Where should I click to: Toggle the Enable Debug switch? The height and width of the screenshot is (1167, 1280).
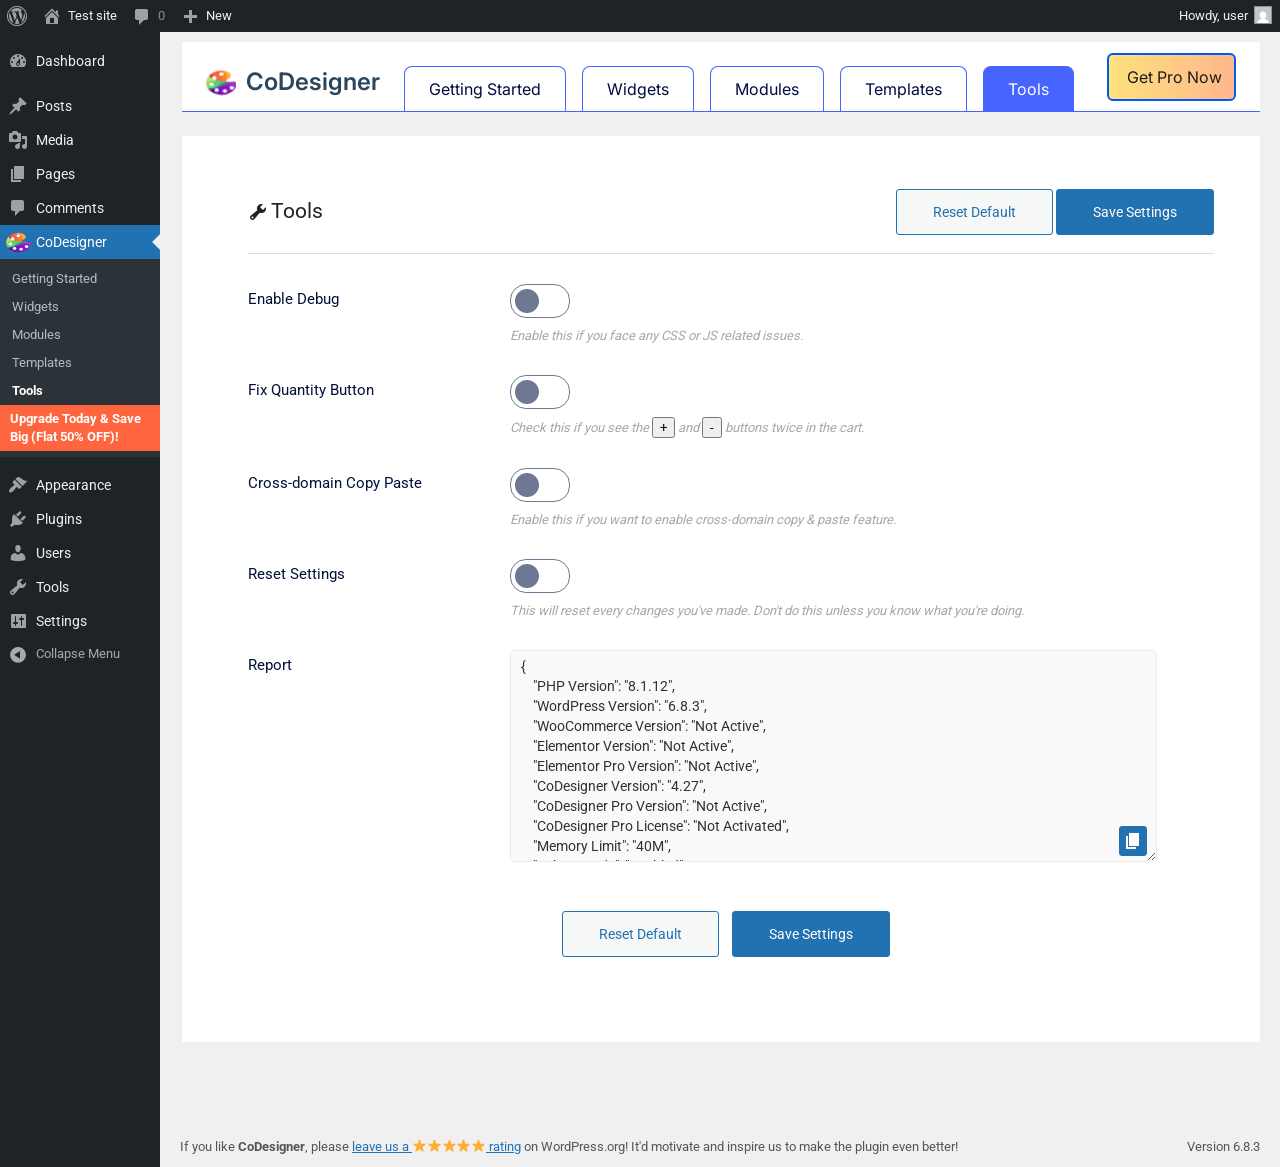pos(540,301)
